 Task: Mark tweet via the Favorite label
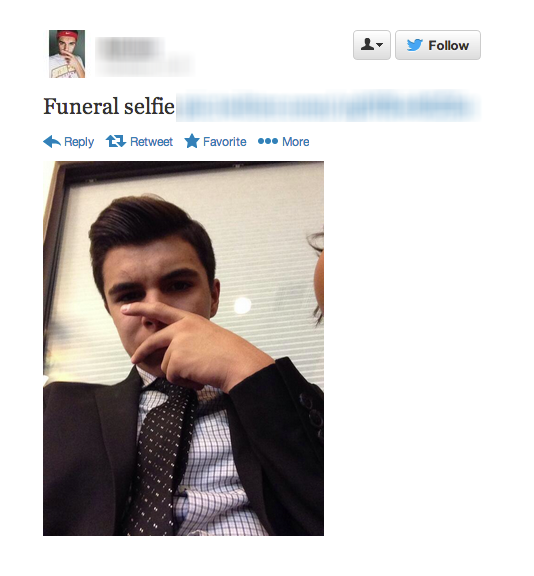(225, 141)
